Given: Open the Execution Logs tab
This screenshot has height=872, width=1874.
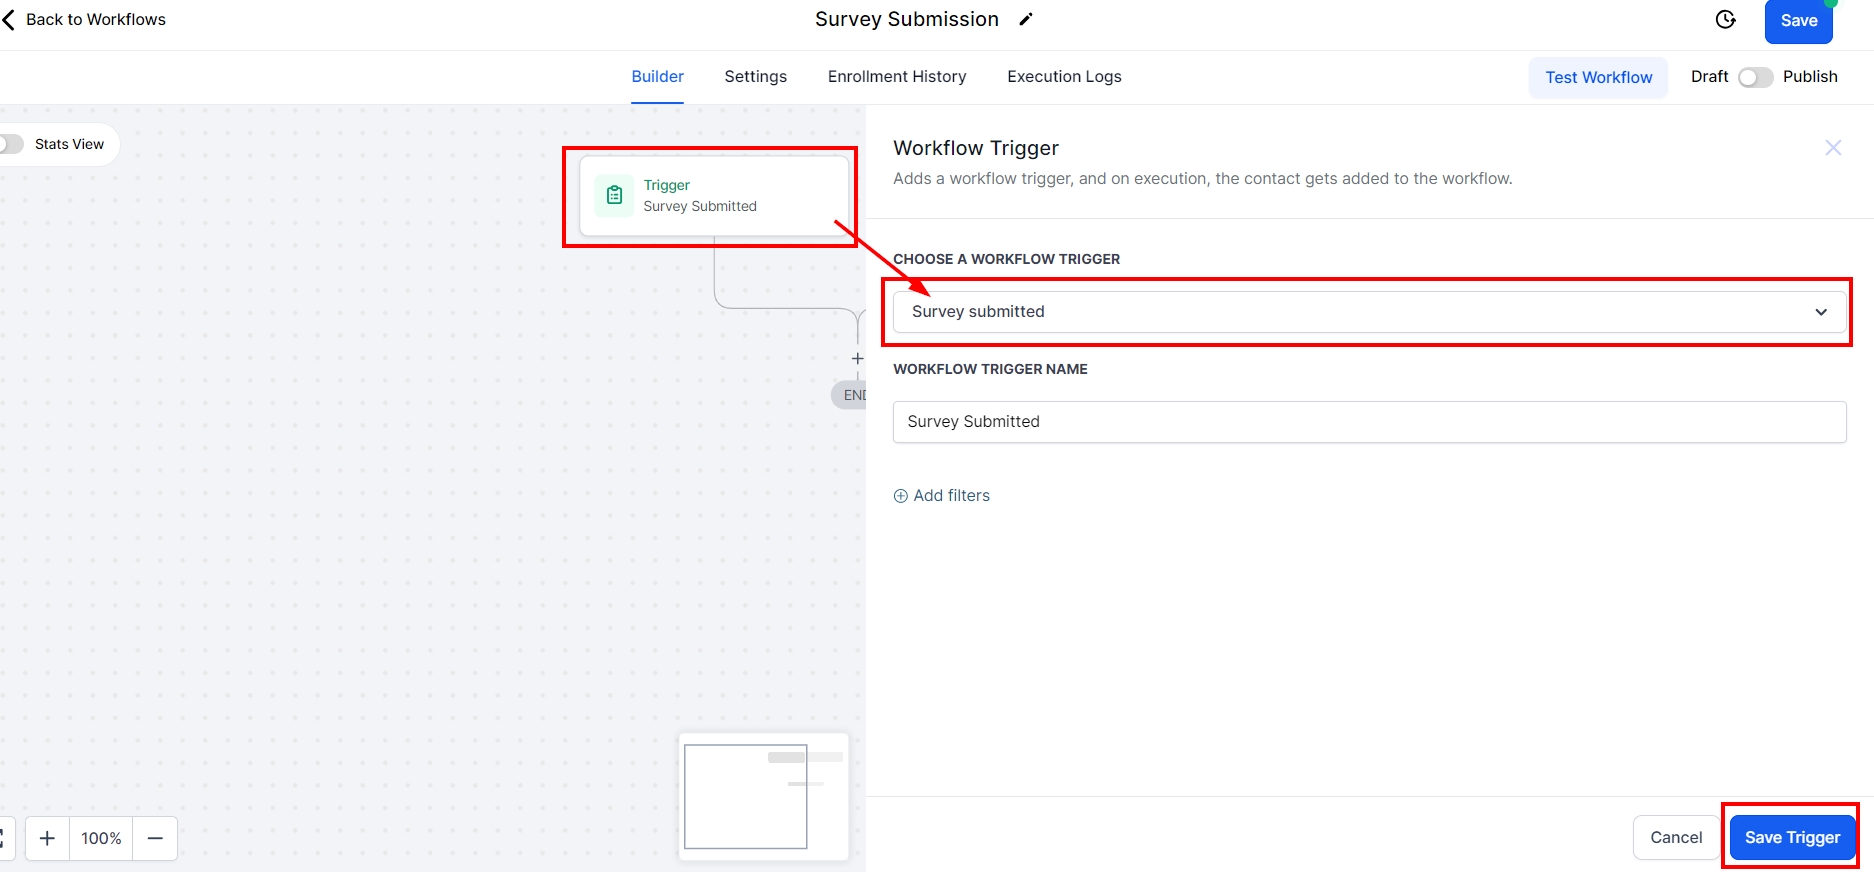Looking at the screenshot, I should pyautogui.click(x=1063, y=77).
